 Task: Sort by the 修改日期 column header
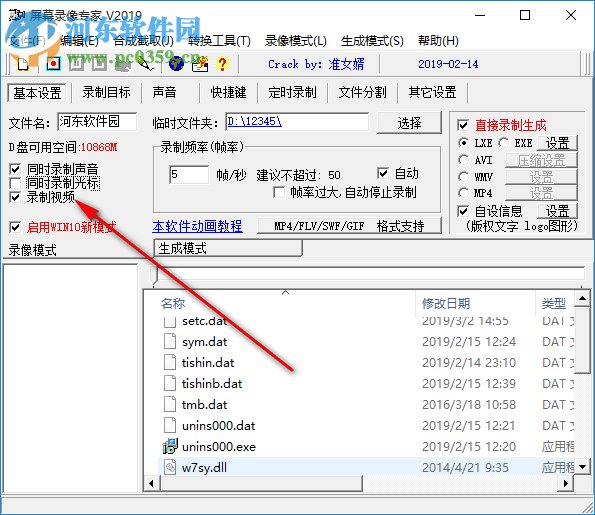click(446, 303)
